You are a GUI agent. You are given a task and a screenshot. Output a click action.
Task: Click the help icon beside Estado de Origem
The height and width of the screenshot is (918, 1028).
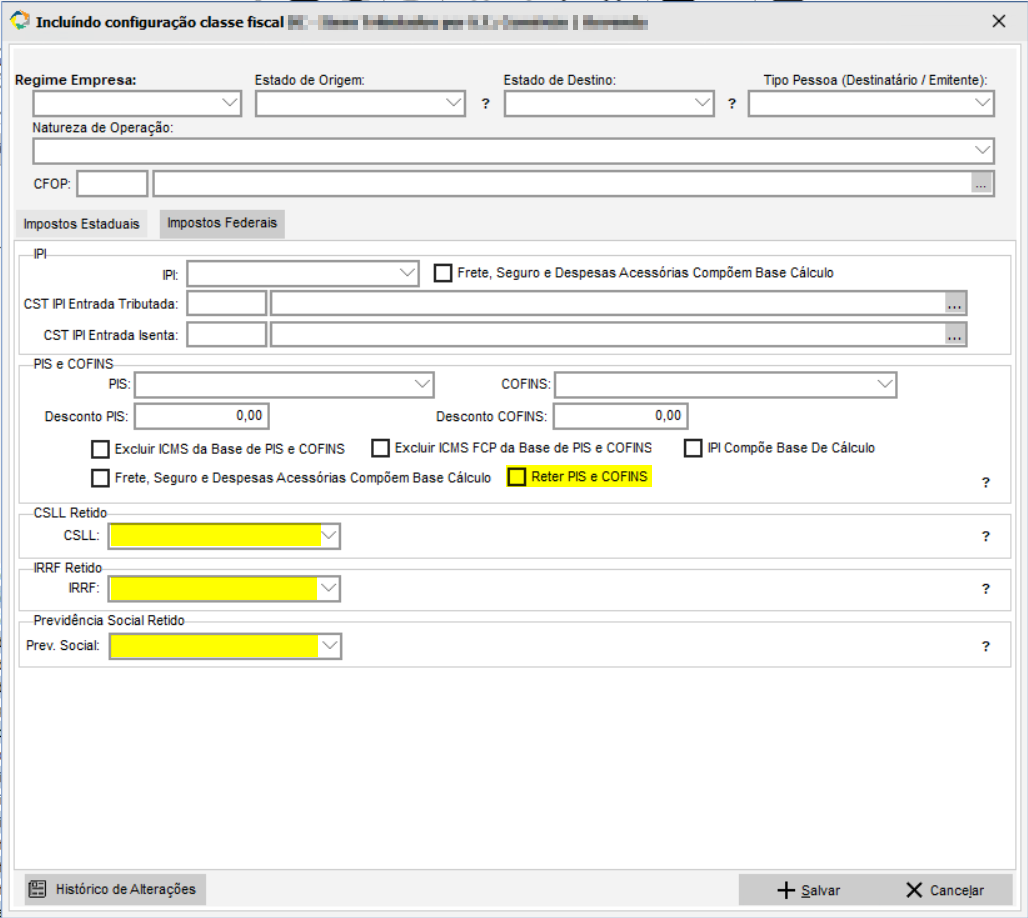(485, 104)
